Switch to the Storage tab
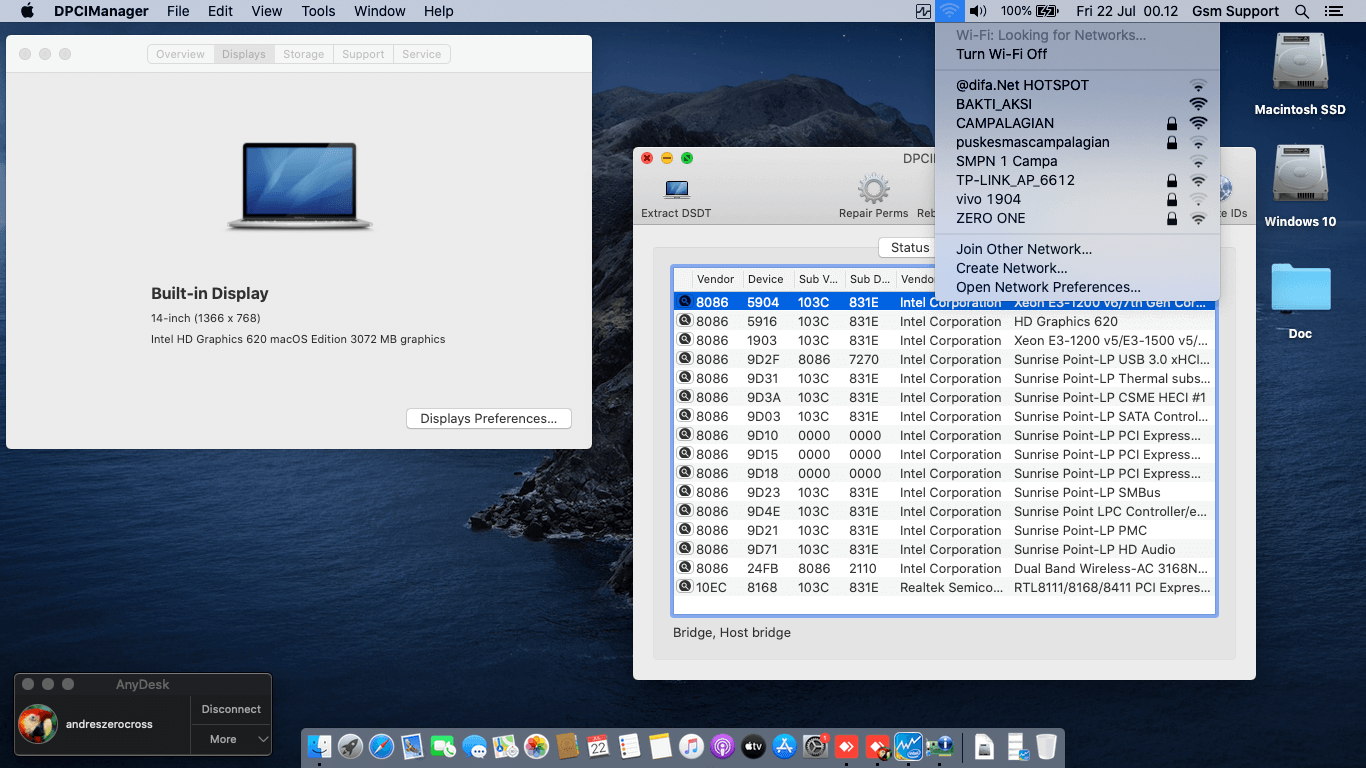1366x768 pixels. pos(303,54)
